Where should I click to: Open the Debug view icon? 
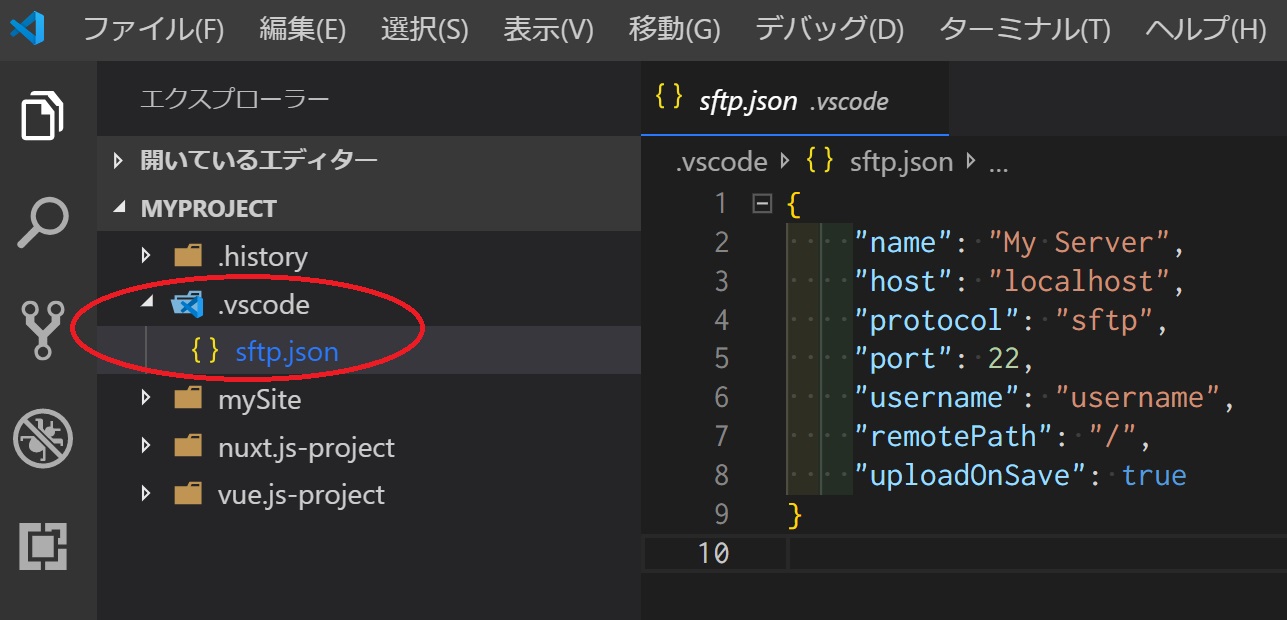[x=43, y=438]
